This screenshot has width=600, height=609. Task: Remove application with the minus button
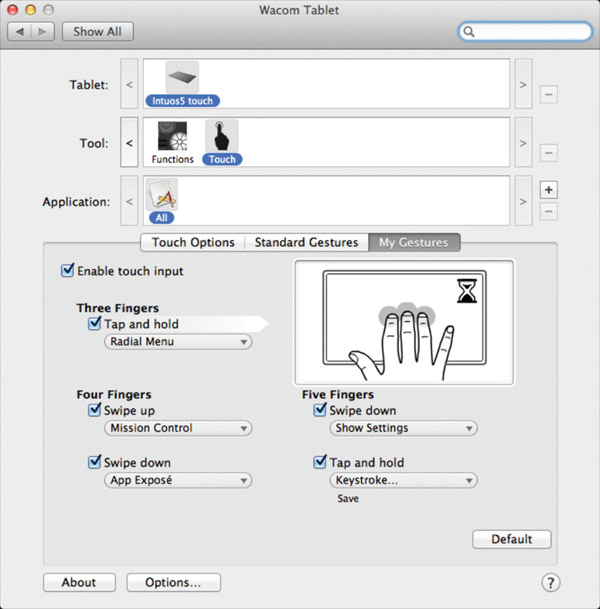coord(548,211)
